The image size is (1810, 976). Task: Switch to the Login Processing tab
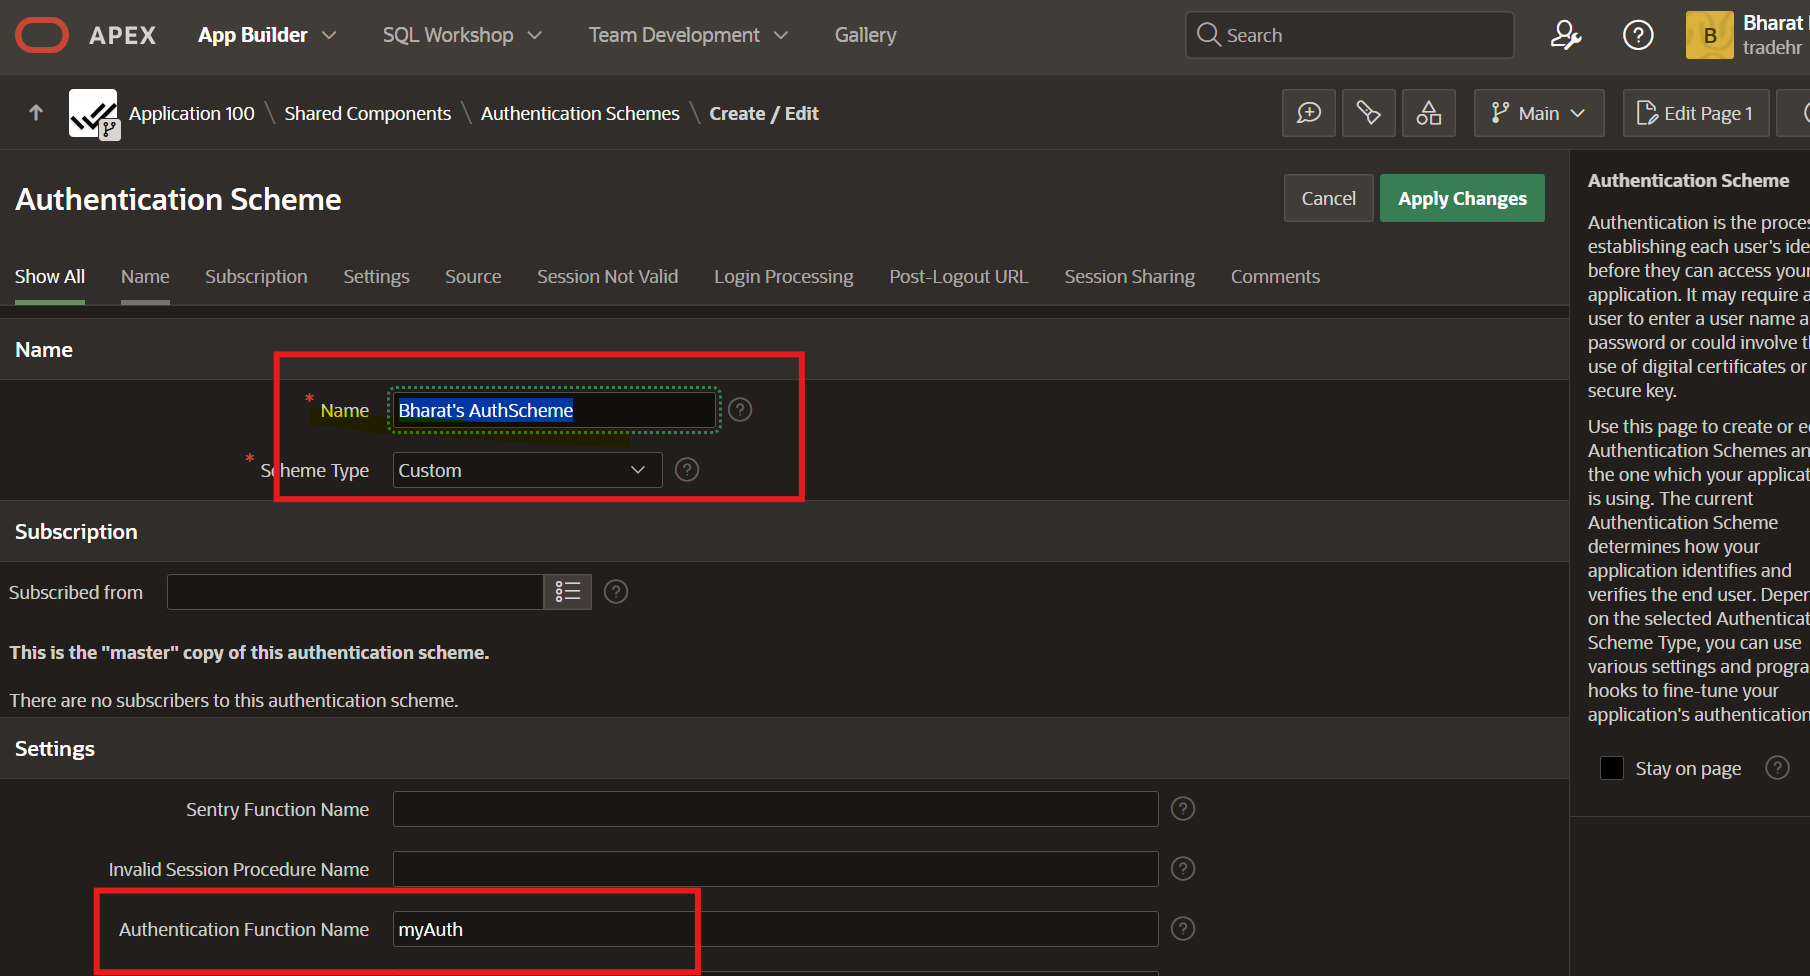pyautogui.click(x=783, y=277)
